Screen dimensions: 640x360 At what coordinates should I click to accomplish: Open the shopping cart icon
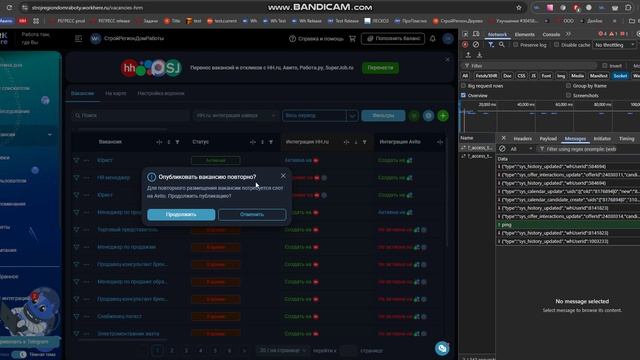pos(352,39)
